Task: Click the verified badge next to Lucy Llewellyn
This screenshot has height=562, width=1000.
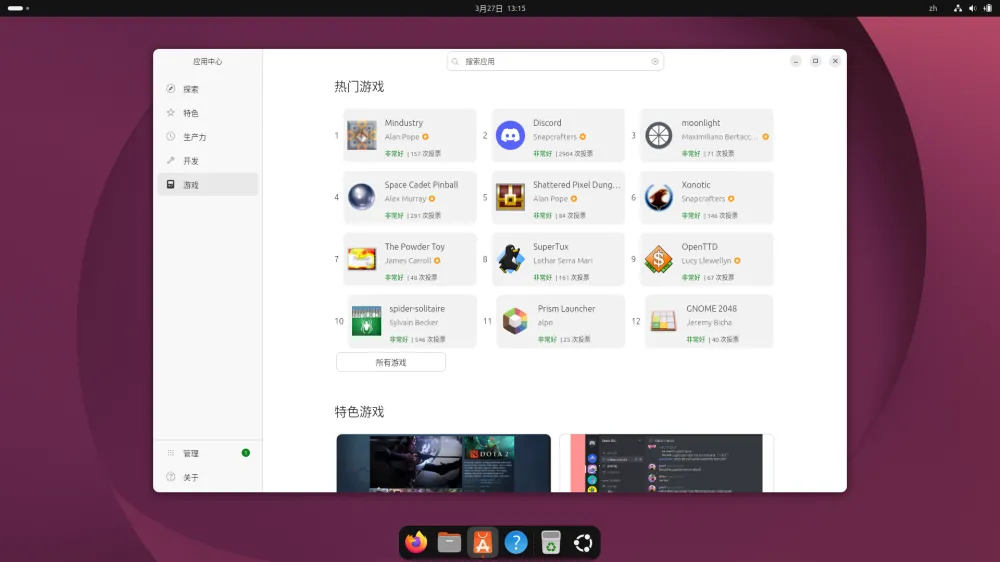Action: click(737, 260)
